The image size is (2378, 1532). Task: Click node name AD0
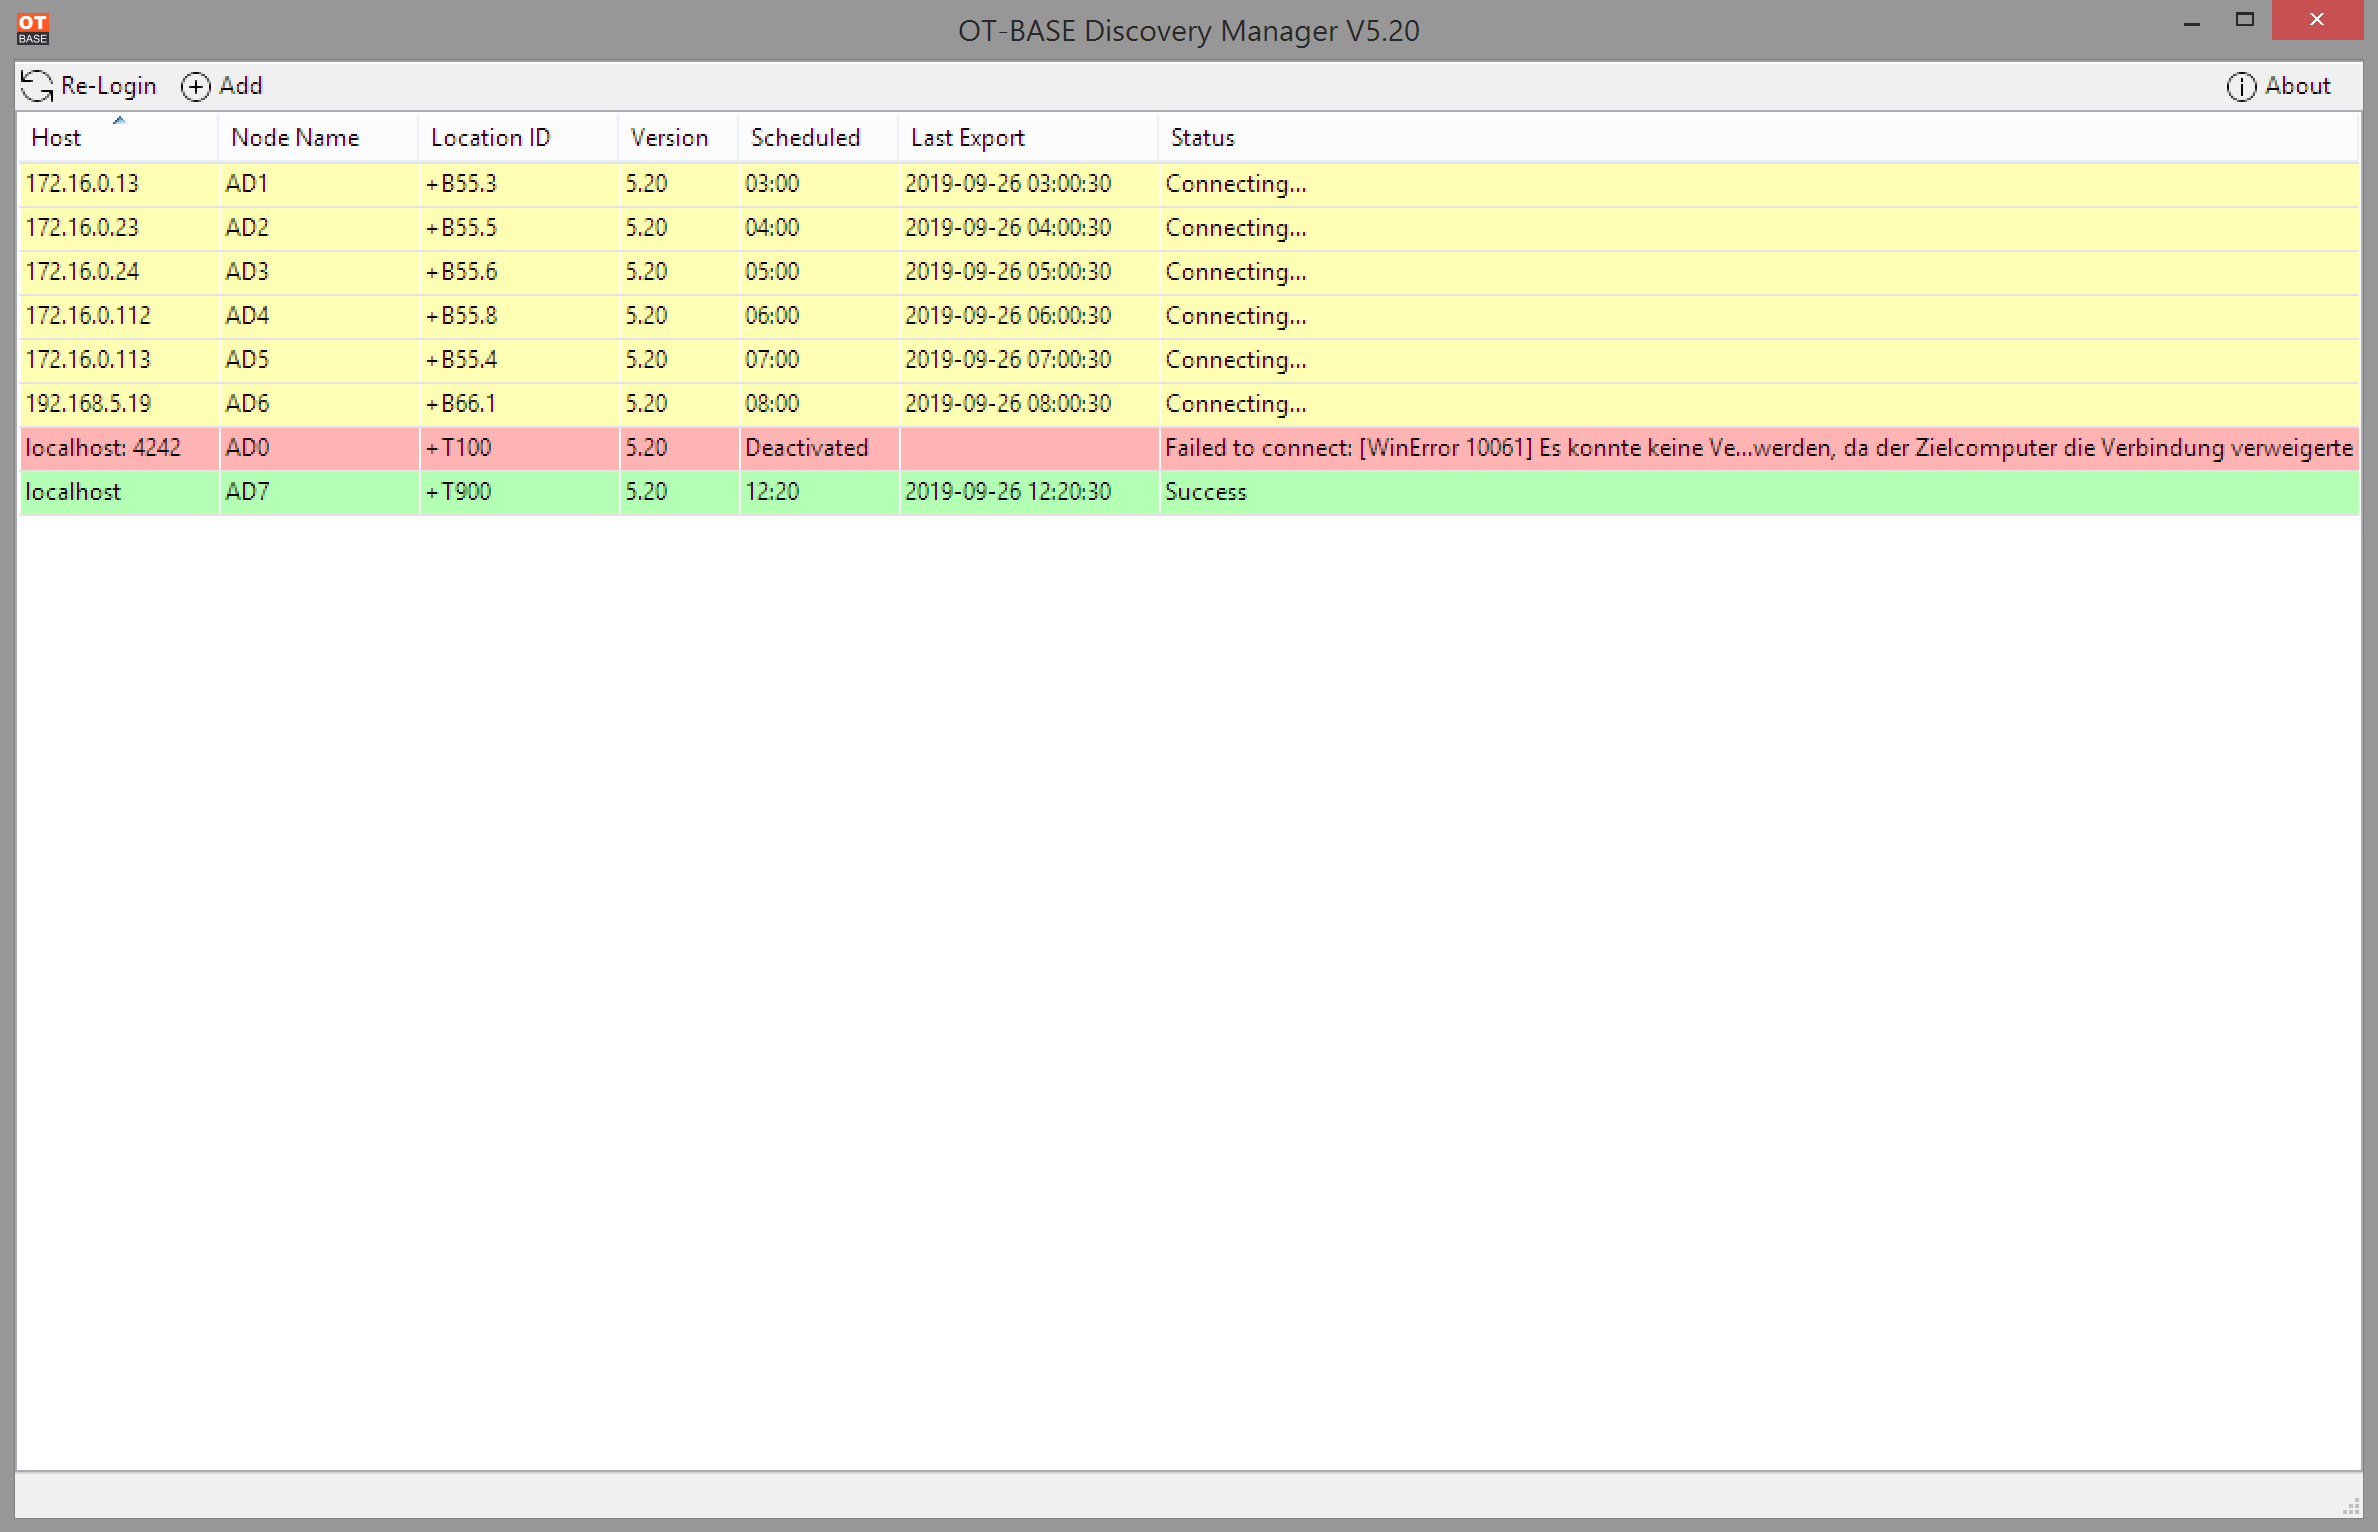pyautogui.click(x=247, y=448)
